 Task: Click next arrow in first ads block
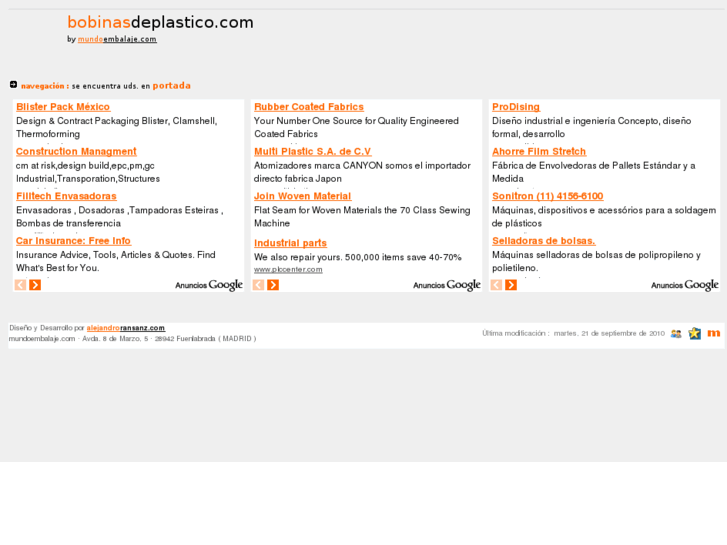pyautogui.click(x=35, y=285)
